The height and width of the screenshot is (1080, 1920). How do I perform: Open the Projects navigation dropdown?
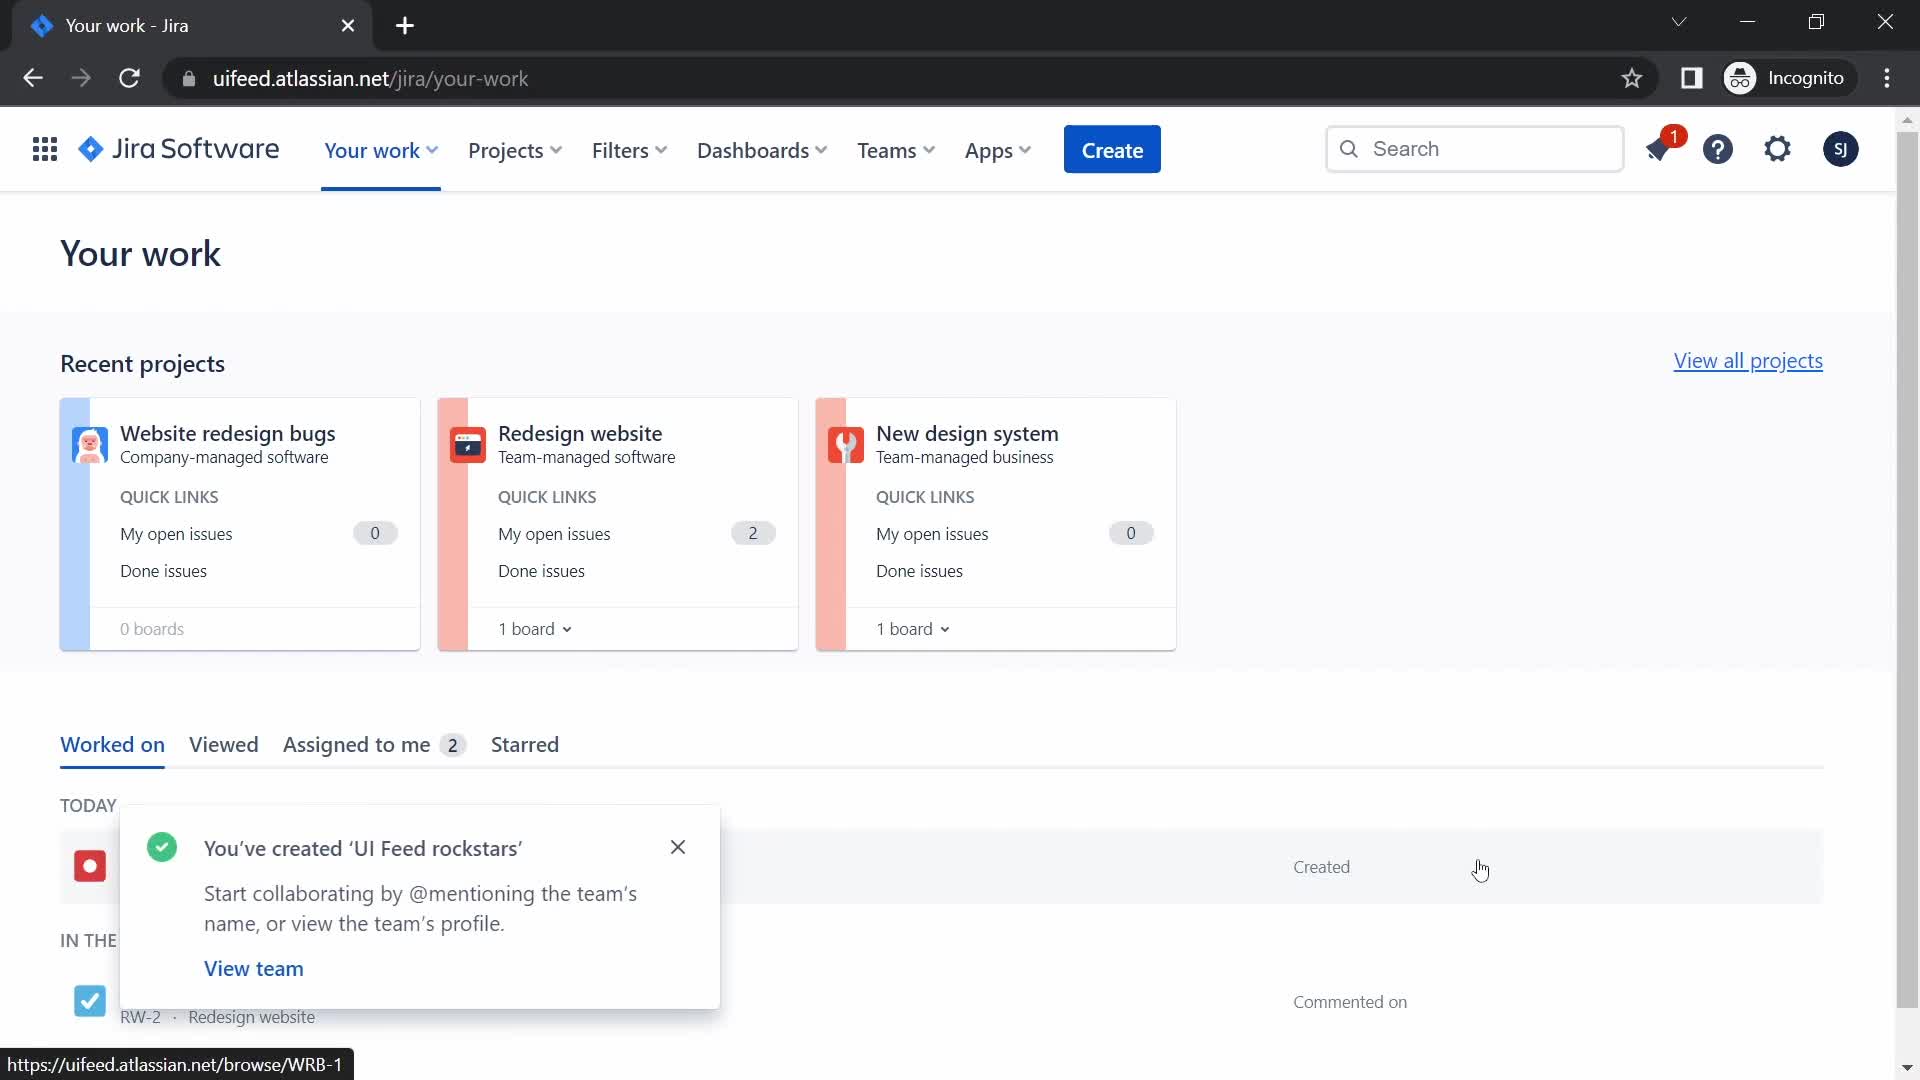click(x=514, y=149)
